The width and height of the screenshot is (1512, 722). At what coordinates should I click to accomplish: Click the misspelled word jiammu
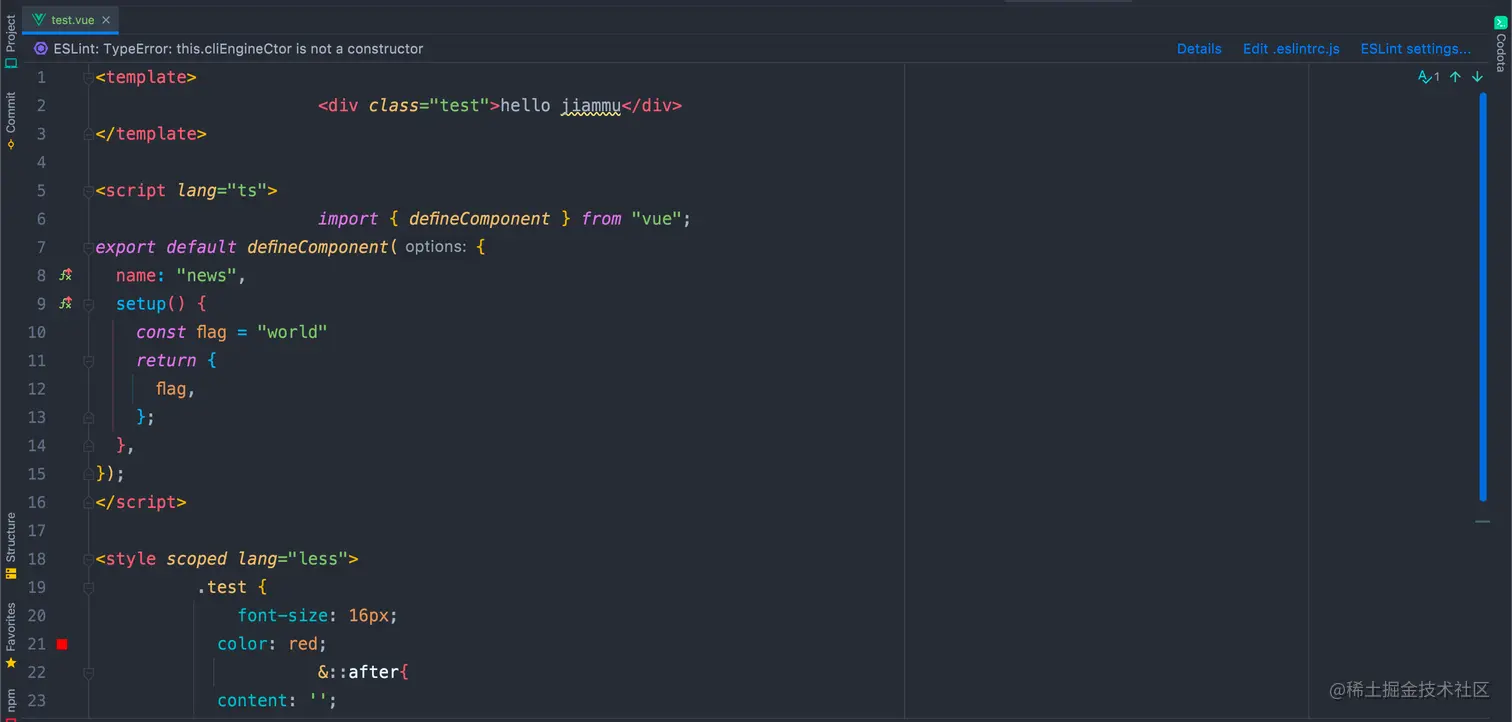(x=591, y=105)
